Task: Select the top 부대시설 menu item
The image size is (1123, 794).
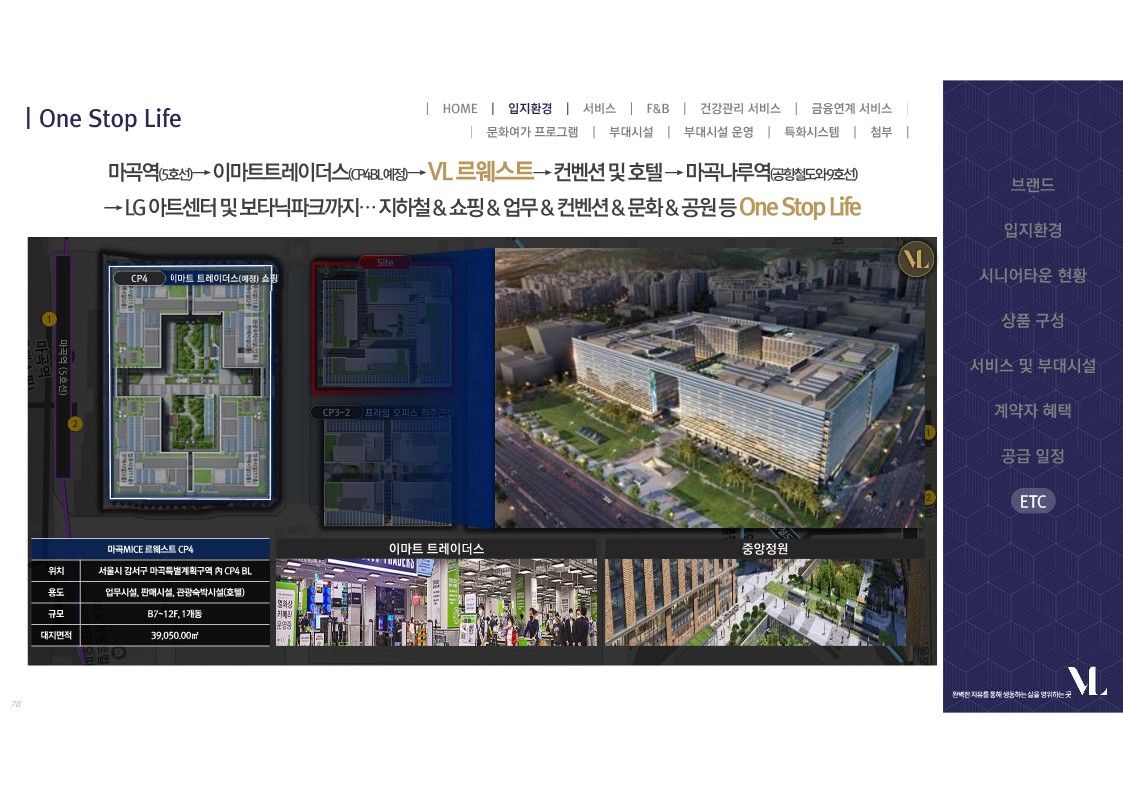Action: (631, 132)
